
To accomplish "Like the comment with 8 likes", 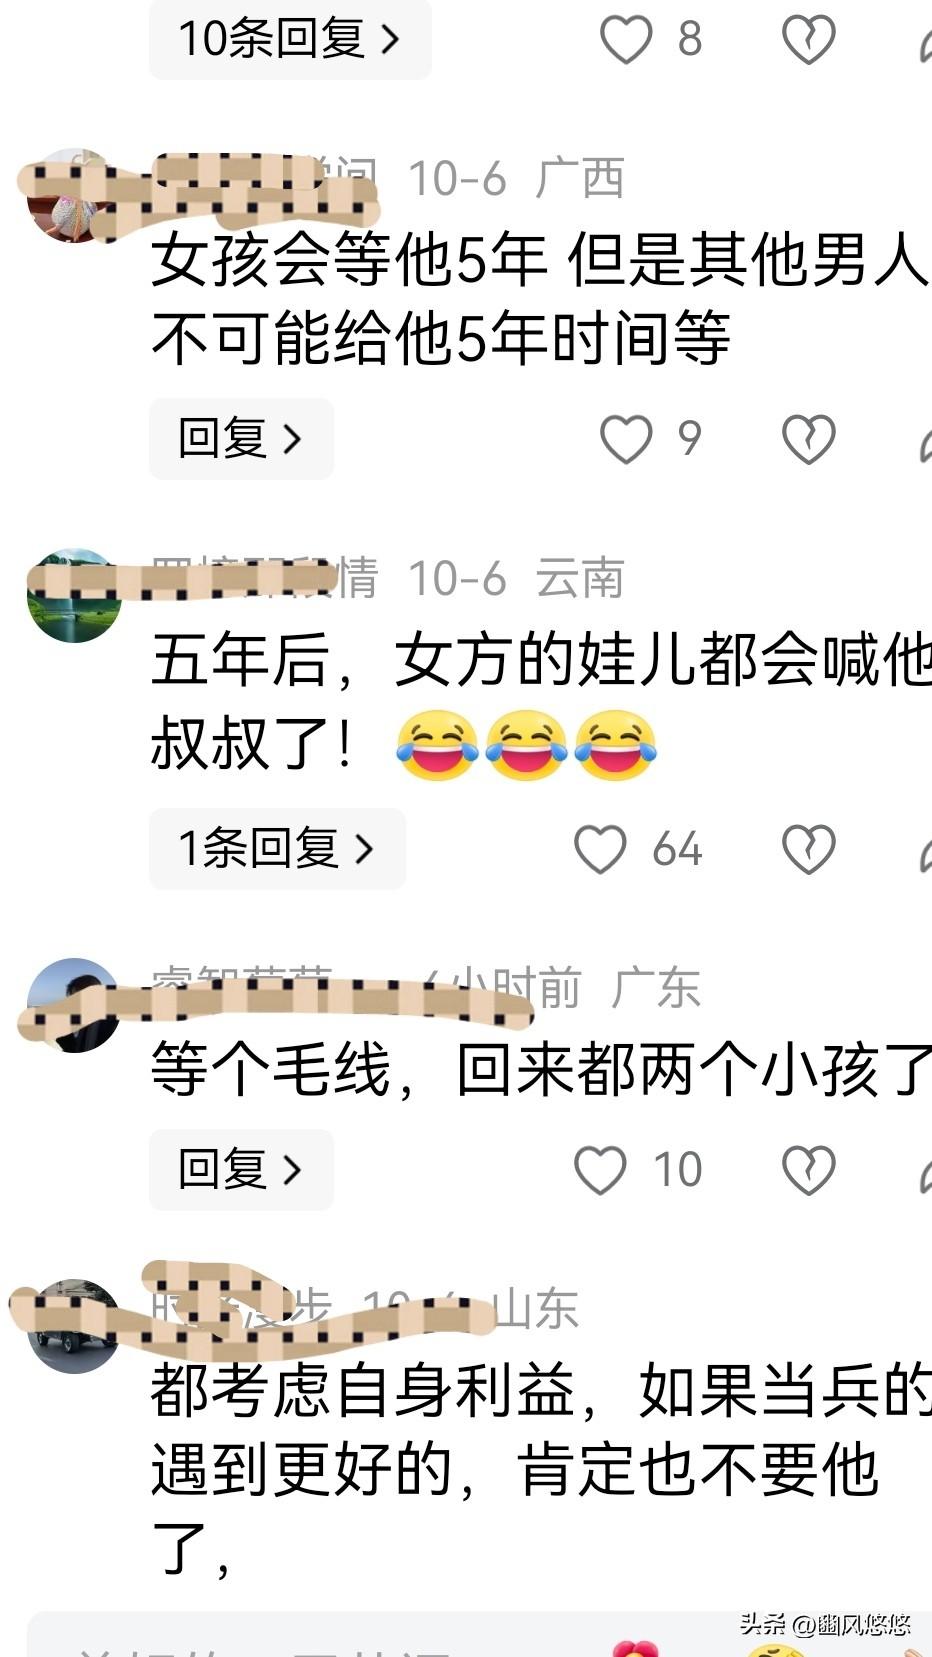I will (x=626, y=39).
